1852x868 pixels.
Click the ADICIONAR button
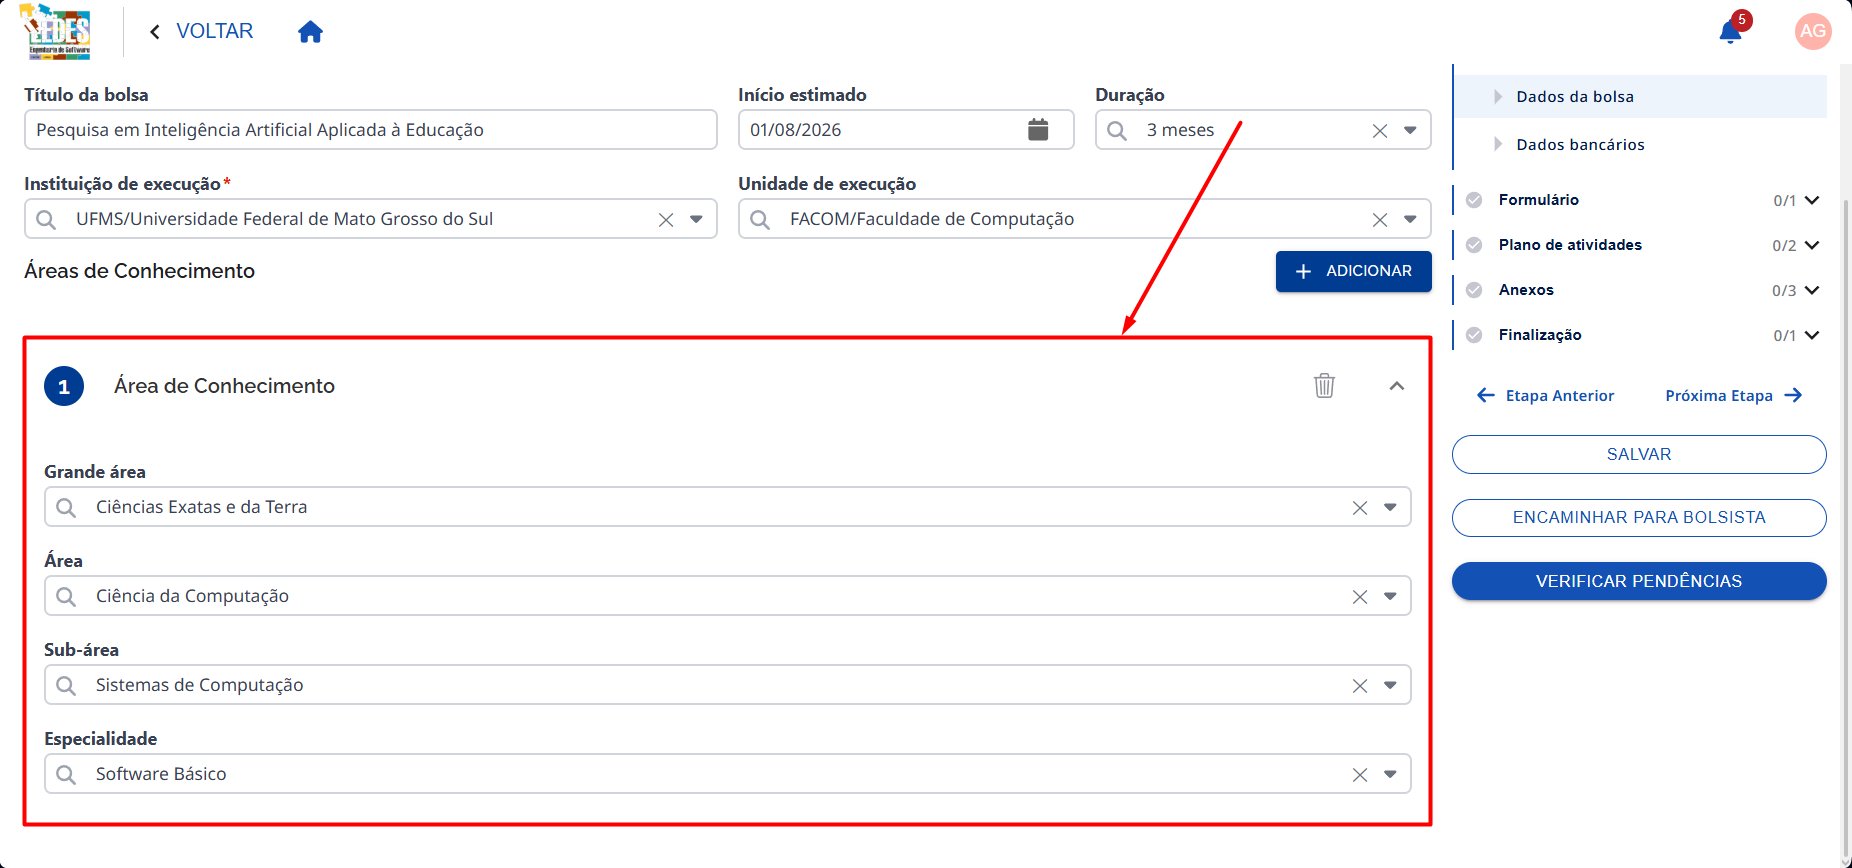tap(1353, 271)
